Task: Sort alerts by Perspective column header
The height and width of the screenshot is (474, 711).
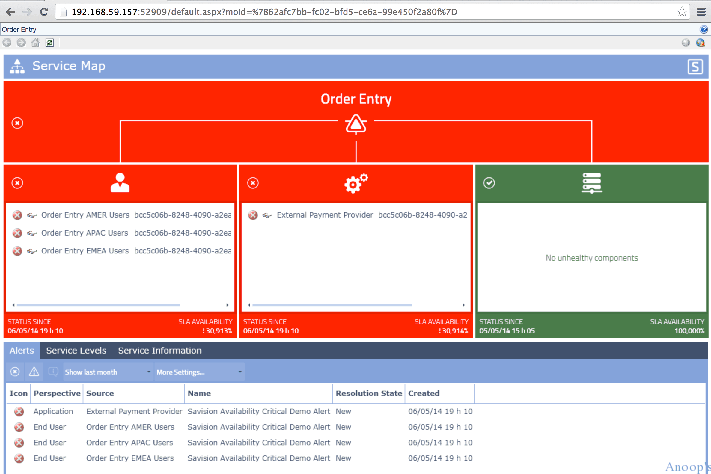Action: (x=57, y=393)
